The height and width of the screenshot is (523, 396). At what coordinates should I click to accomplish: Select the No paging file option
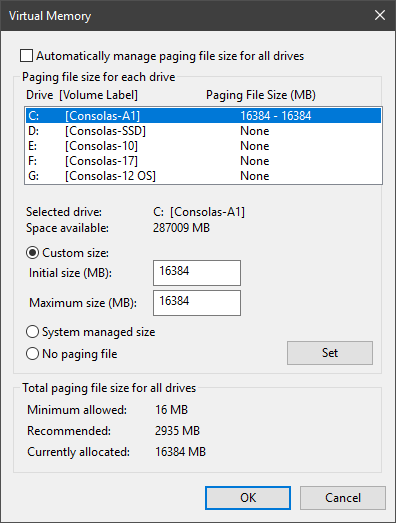tap(32, 354)
